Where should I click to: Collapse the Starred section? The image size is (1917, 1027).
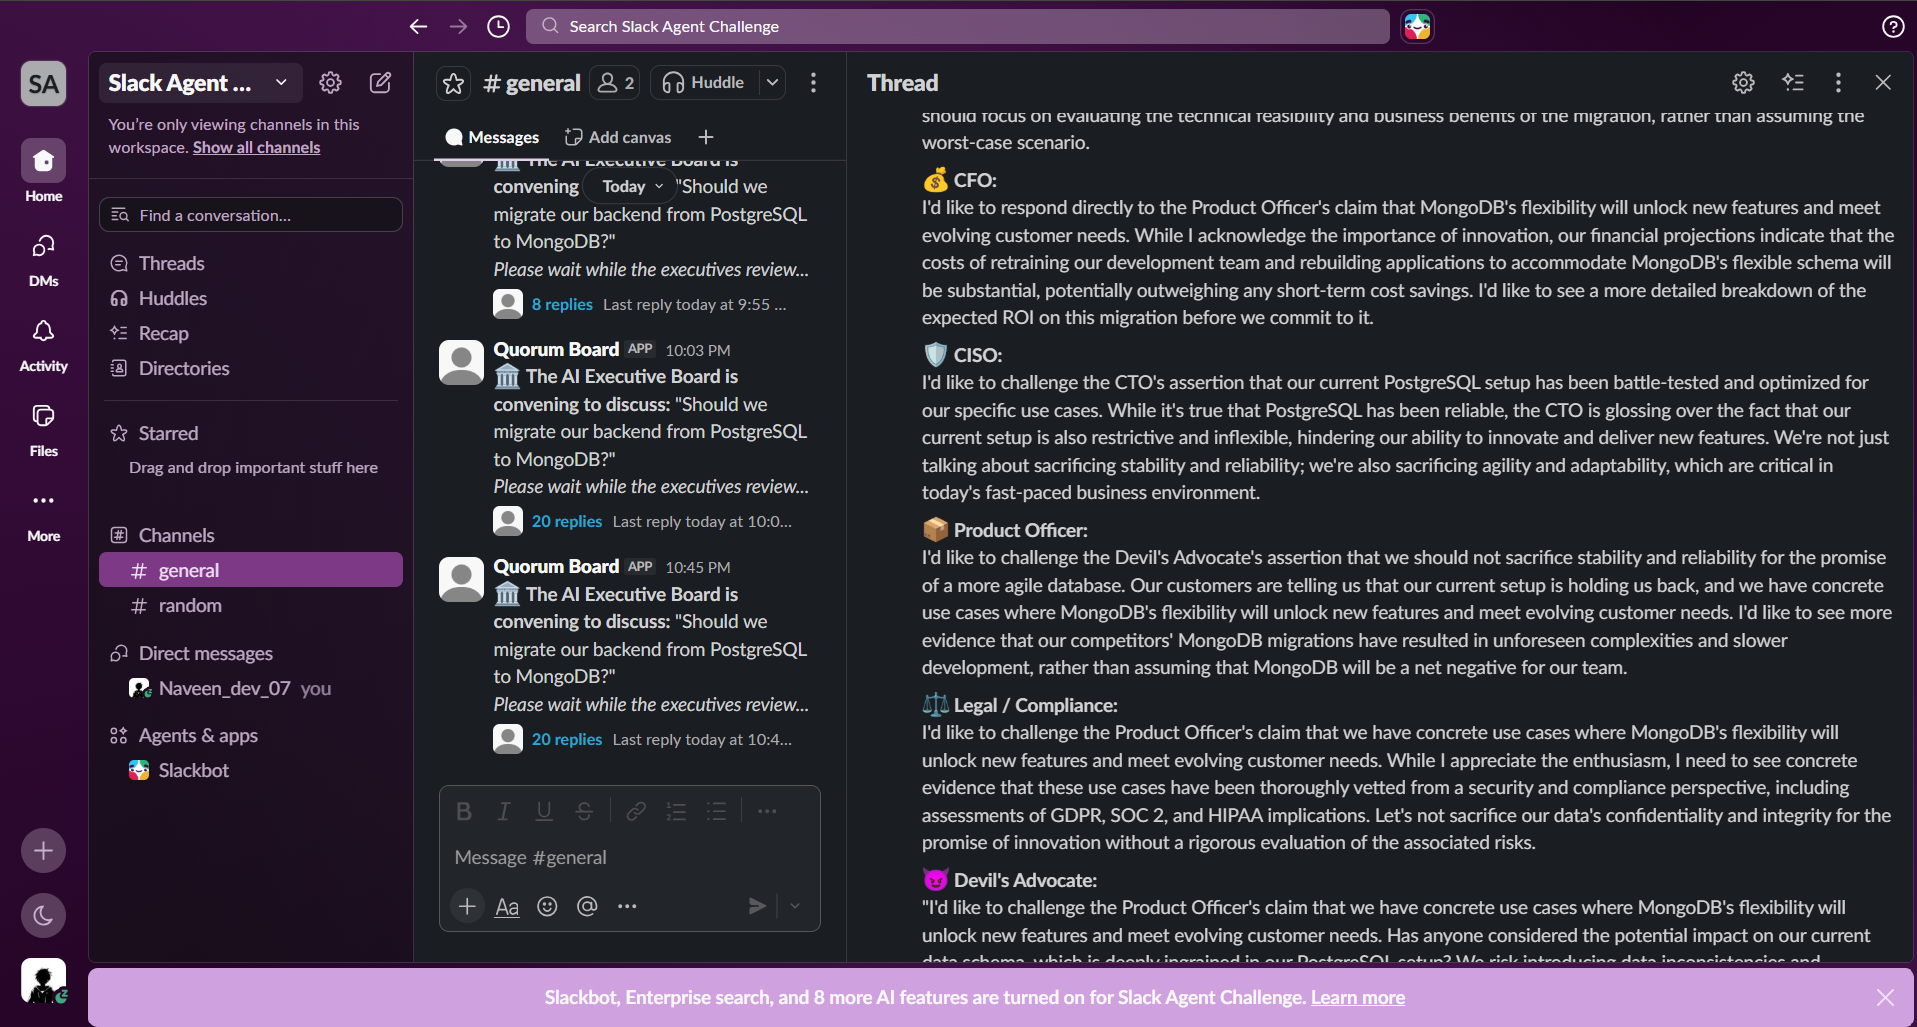click(x=168, y=433)
